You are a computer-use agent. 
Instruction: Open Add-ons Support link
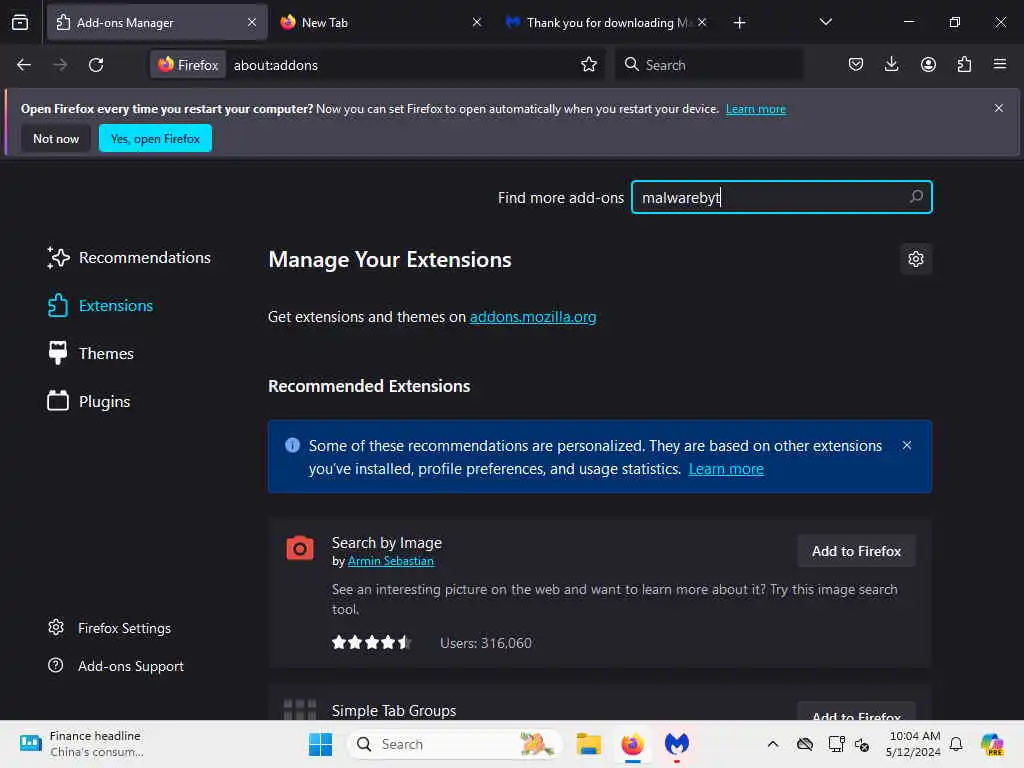116,666
